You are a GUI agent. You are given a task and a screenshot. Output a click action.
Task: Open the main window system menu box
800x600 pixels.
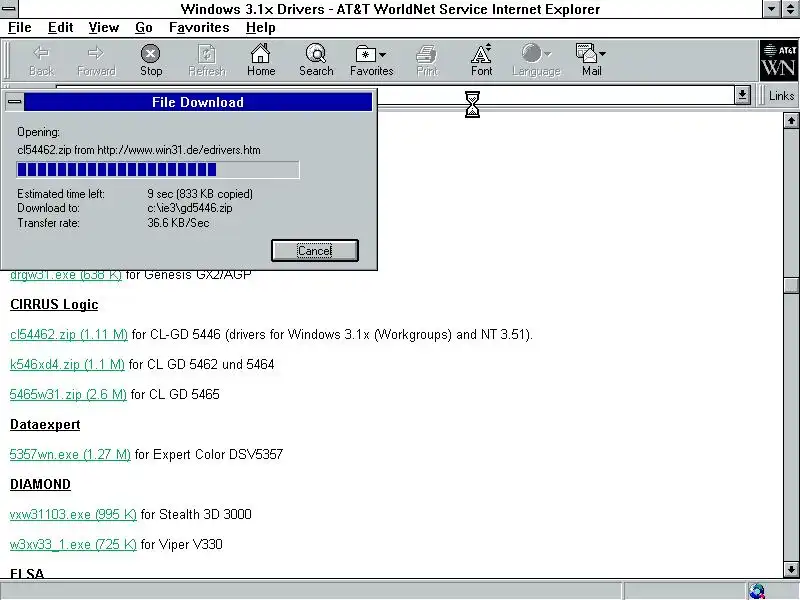[9, 9]
